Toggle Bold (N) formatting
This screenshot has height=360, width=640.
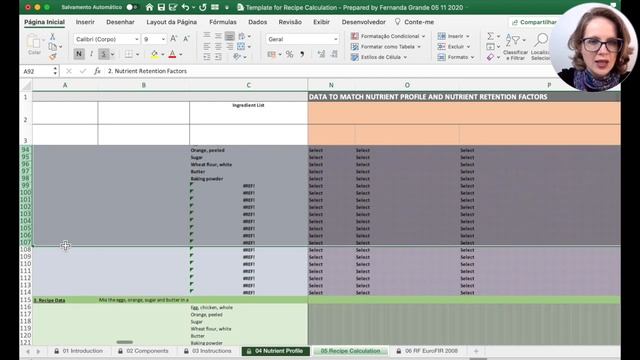(x=79, y=54)
